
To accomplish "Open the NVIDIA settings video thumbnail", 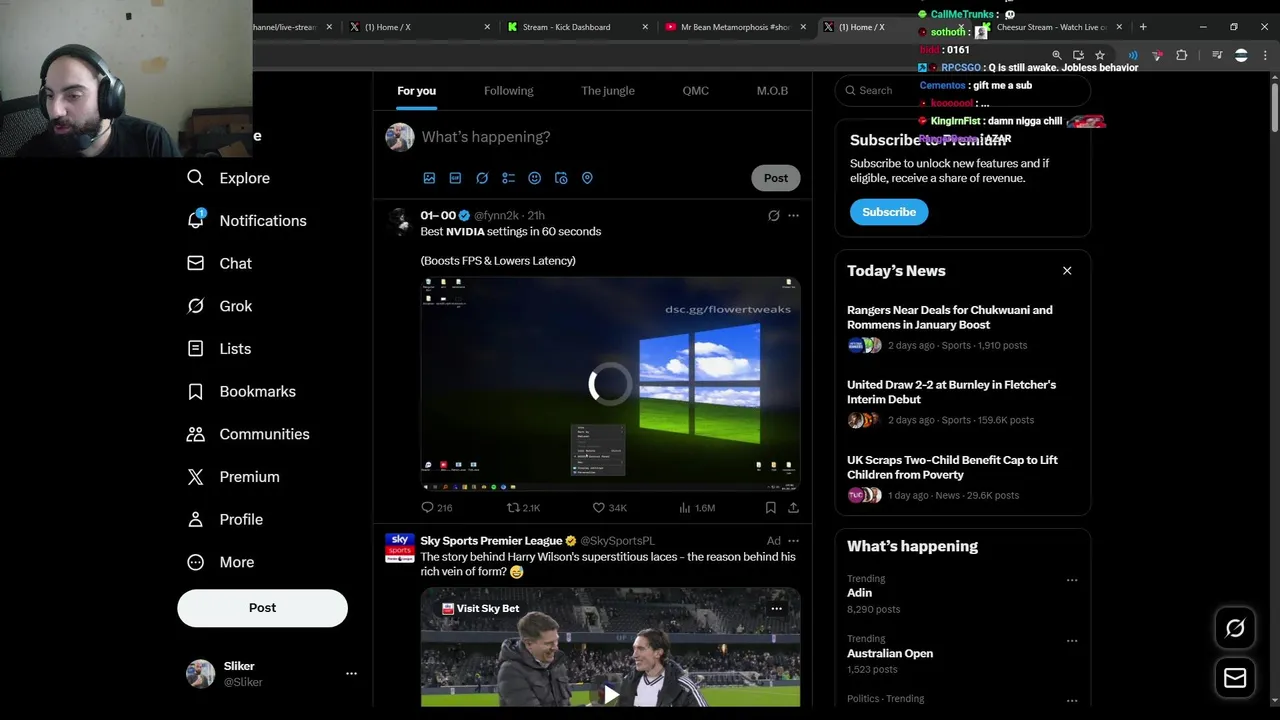I will click(x=610, y=384).
